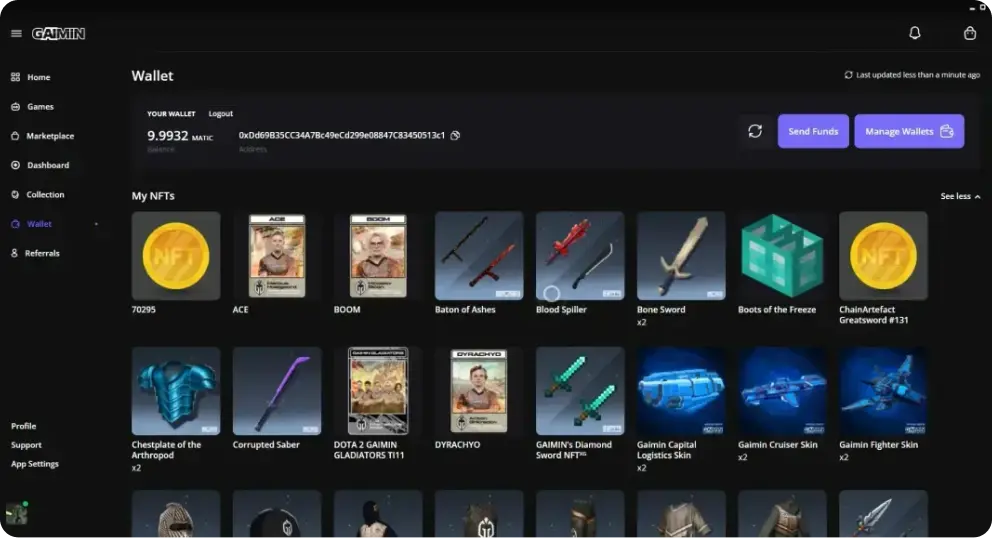Click the wallet Logout link
The width and height of the screenshot is (992, 538).
coord(221,114)
